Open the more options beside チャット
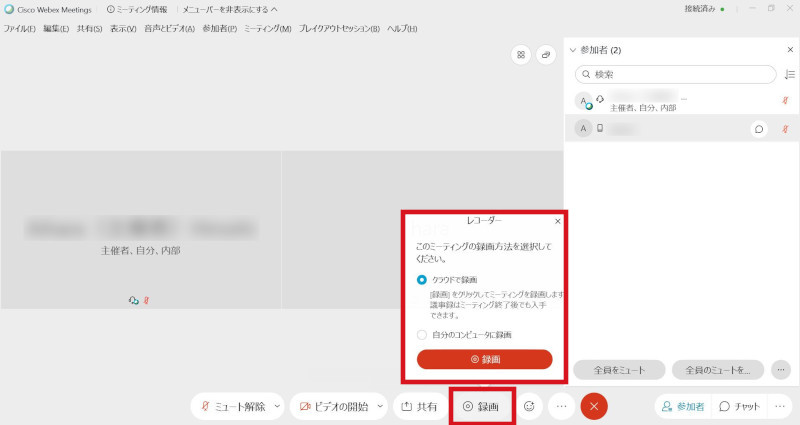Screen dimensions: 800x425 point(781,407)
